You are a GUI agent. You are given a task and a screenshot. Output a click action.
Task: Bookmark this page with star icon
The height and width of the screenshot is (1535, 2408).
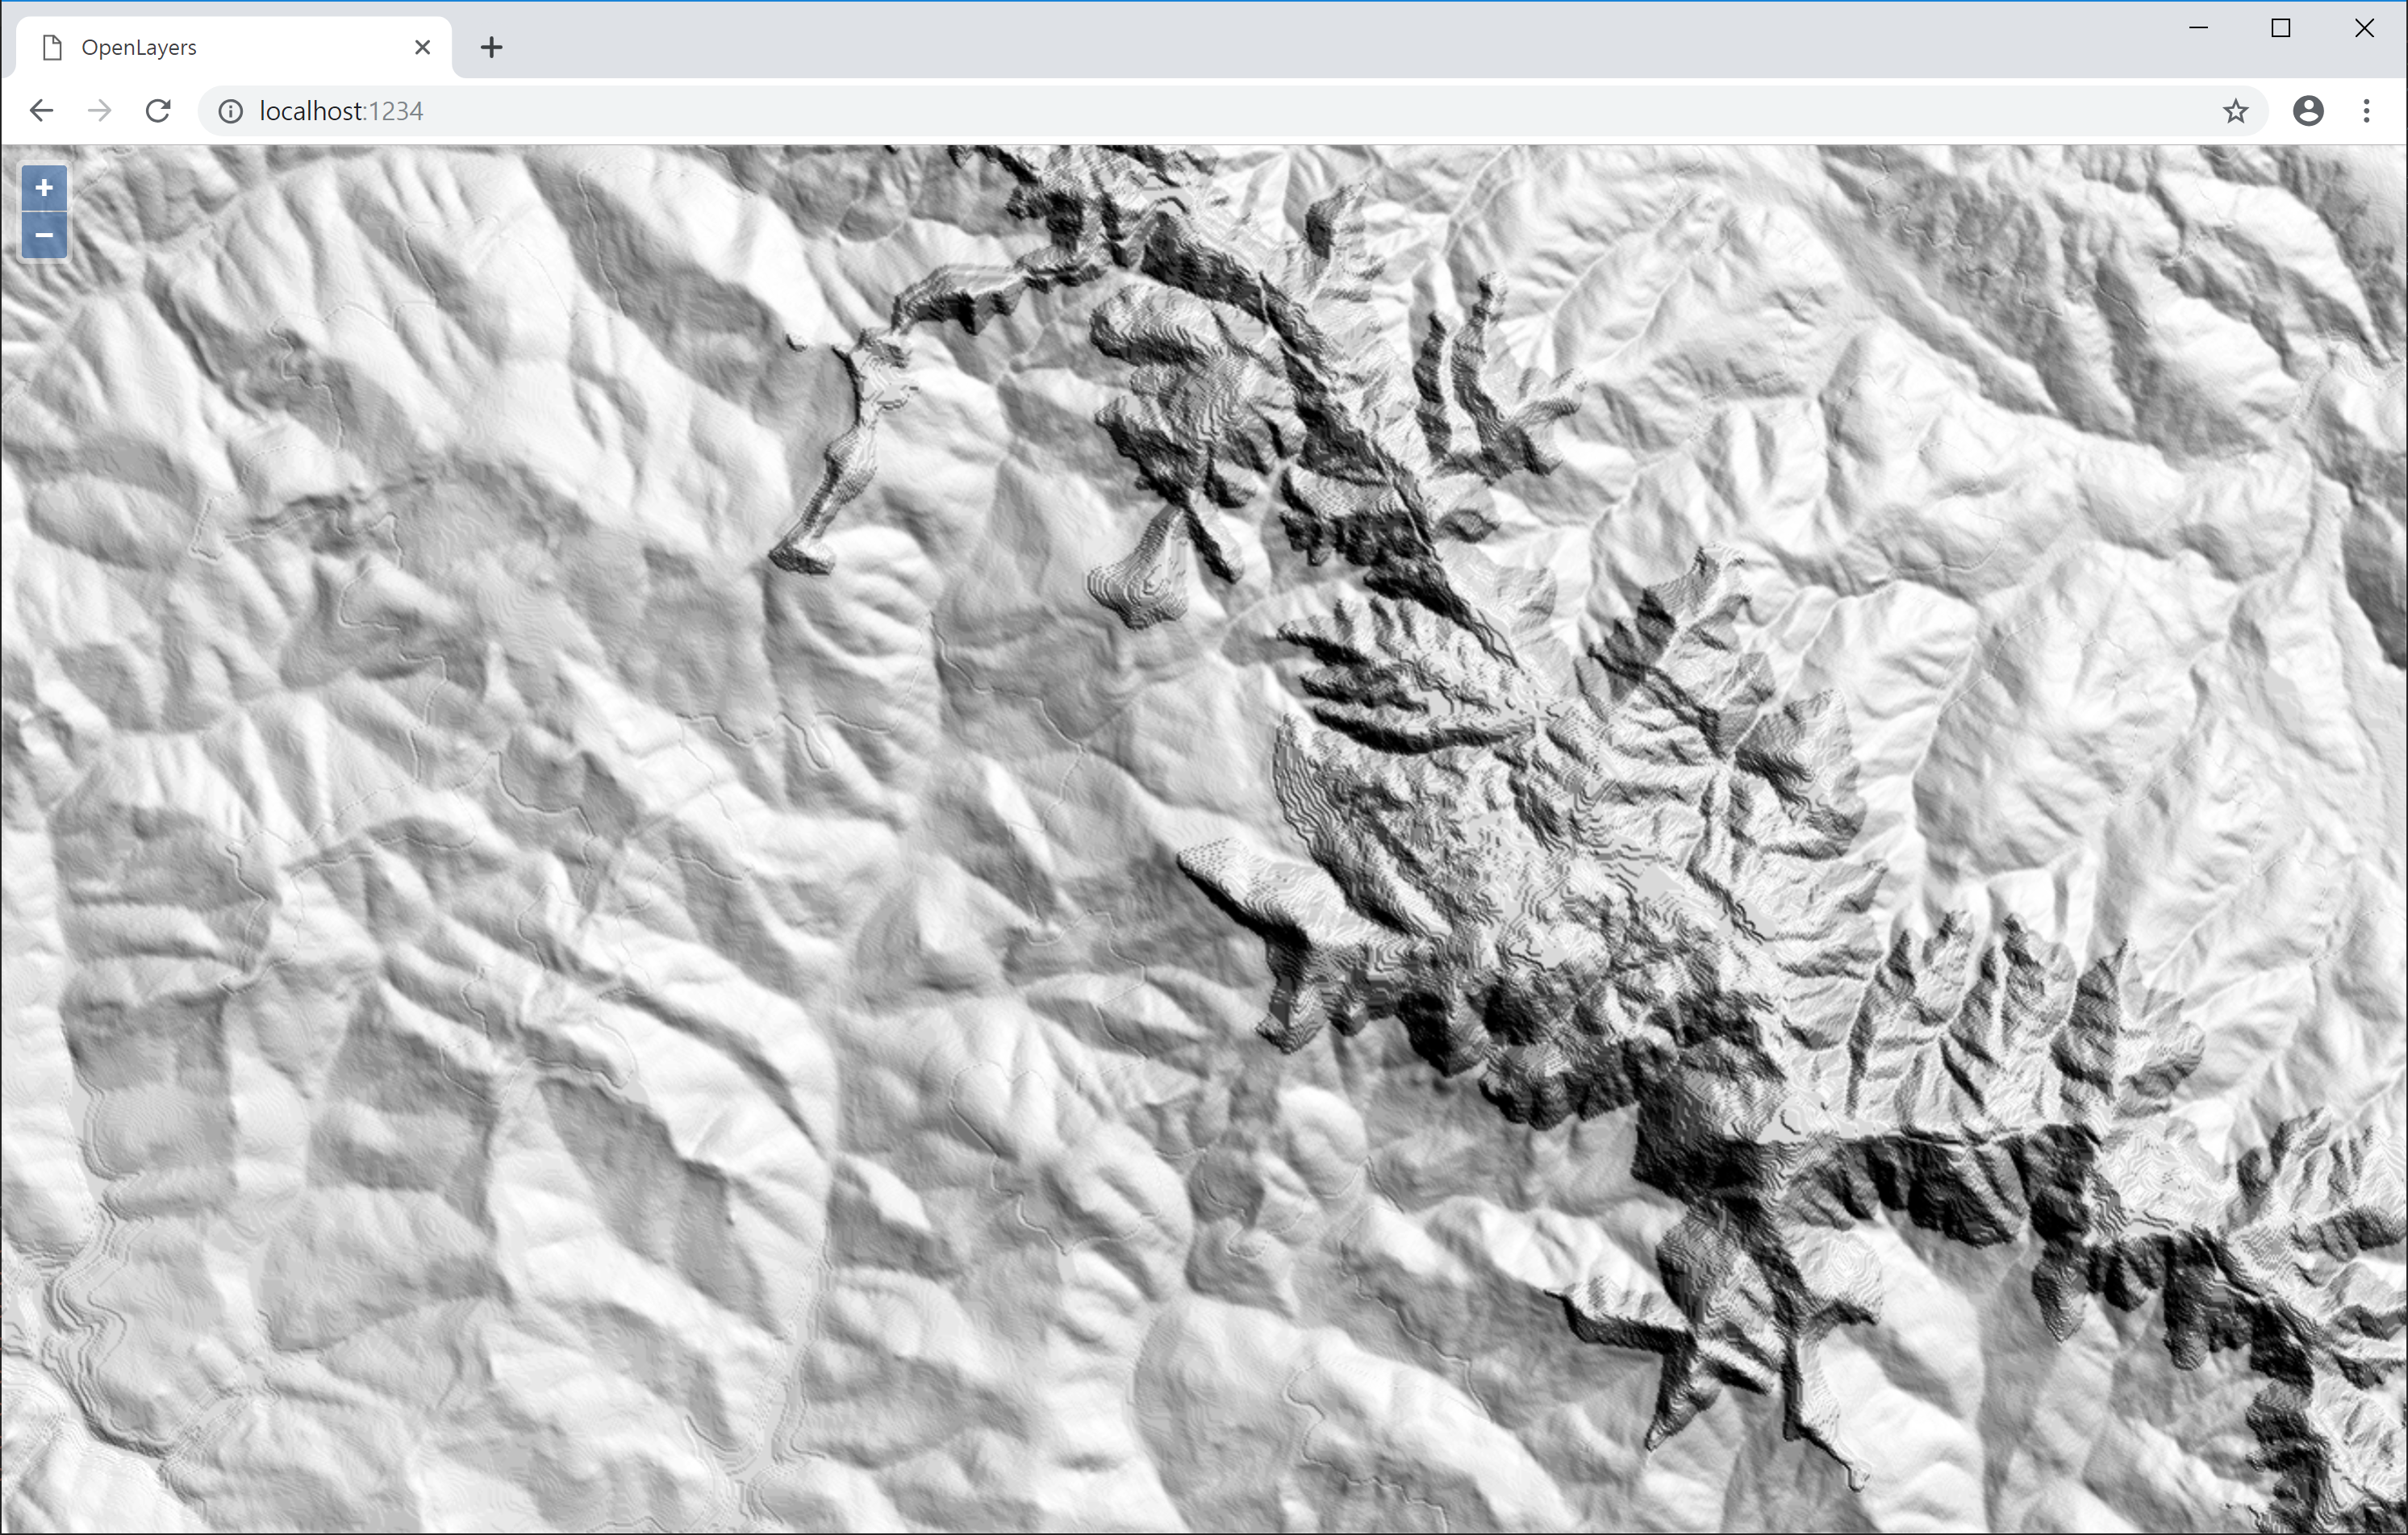(2235, 111)
